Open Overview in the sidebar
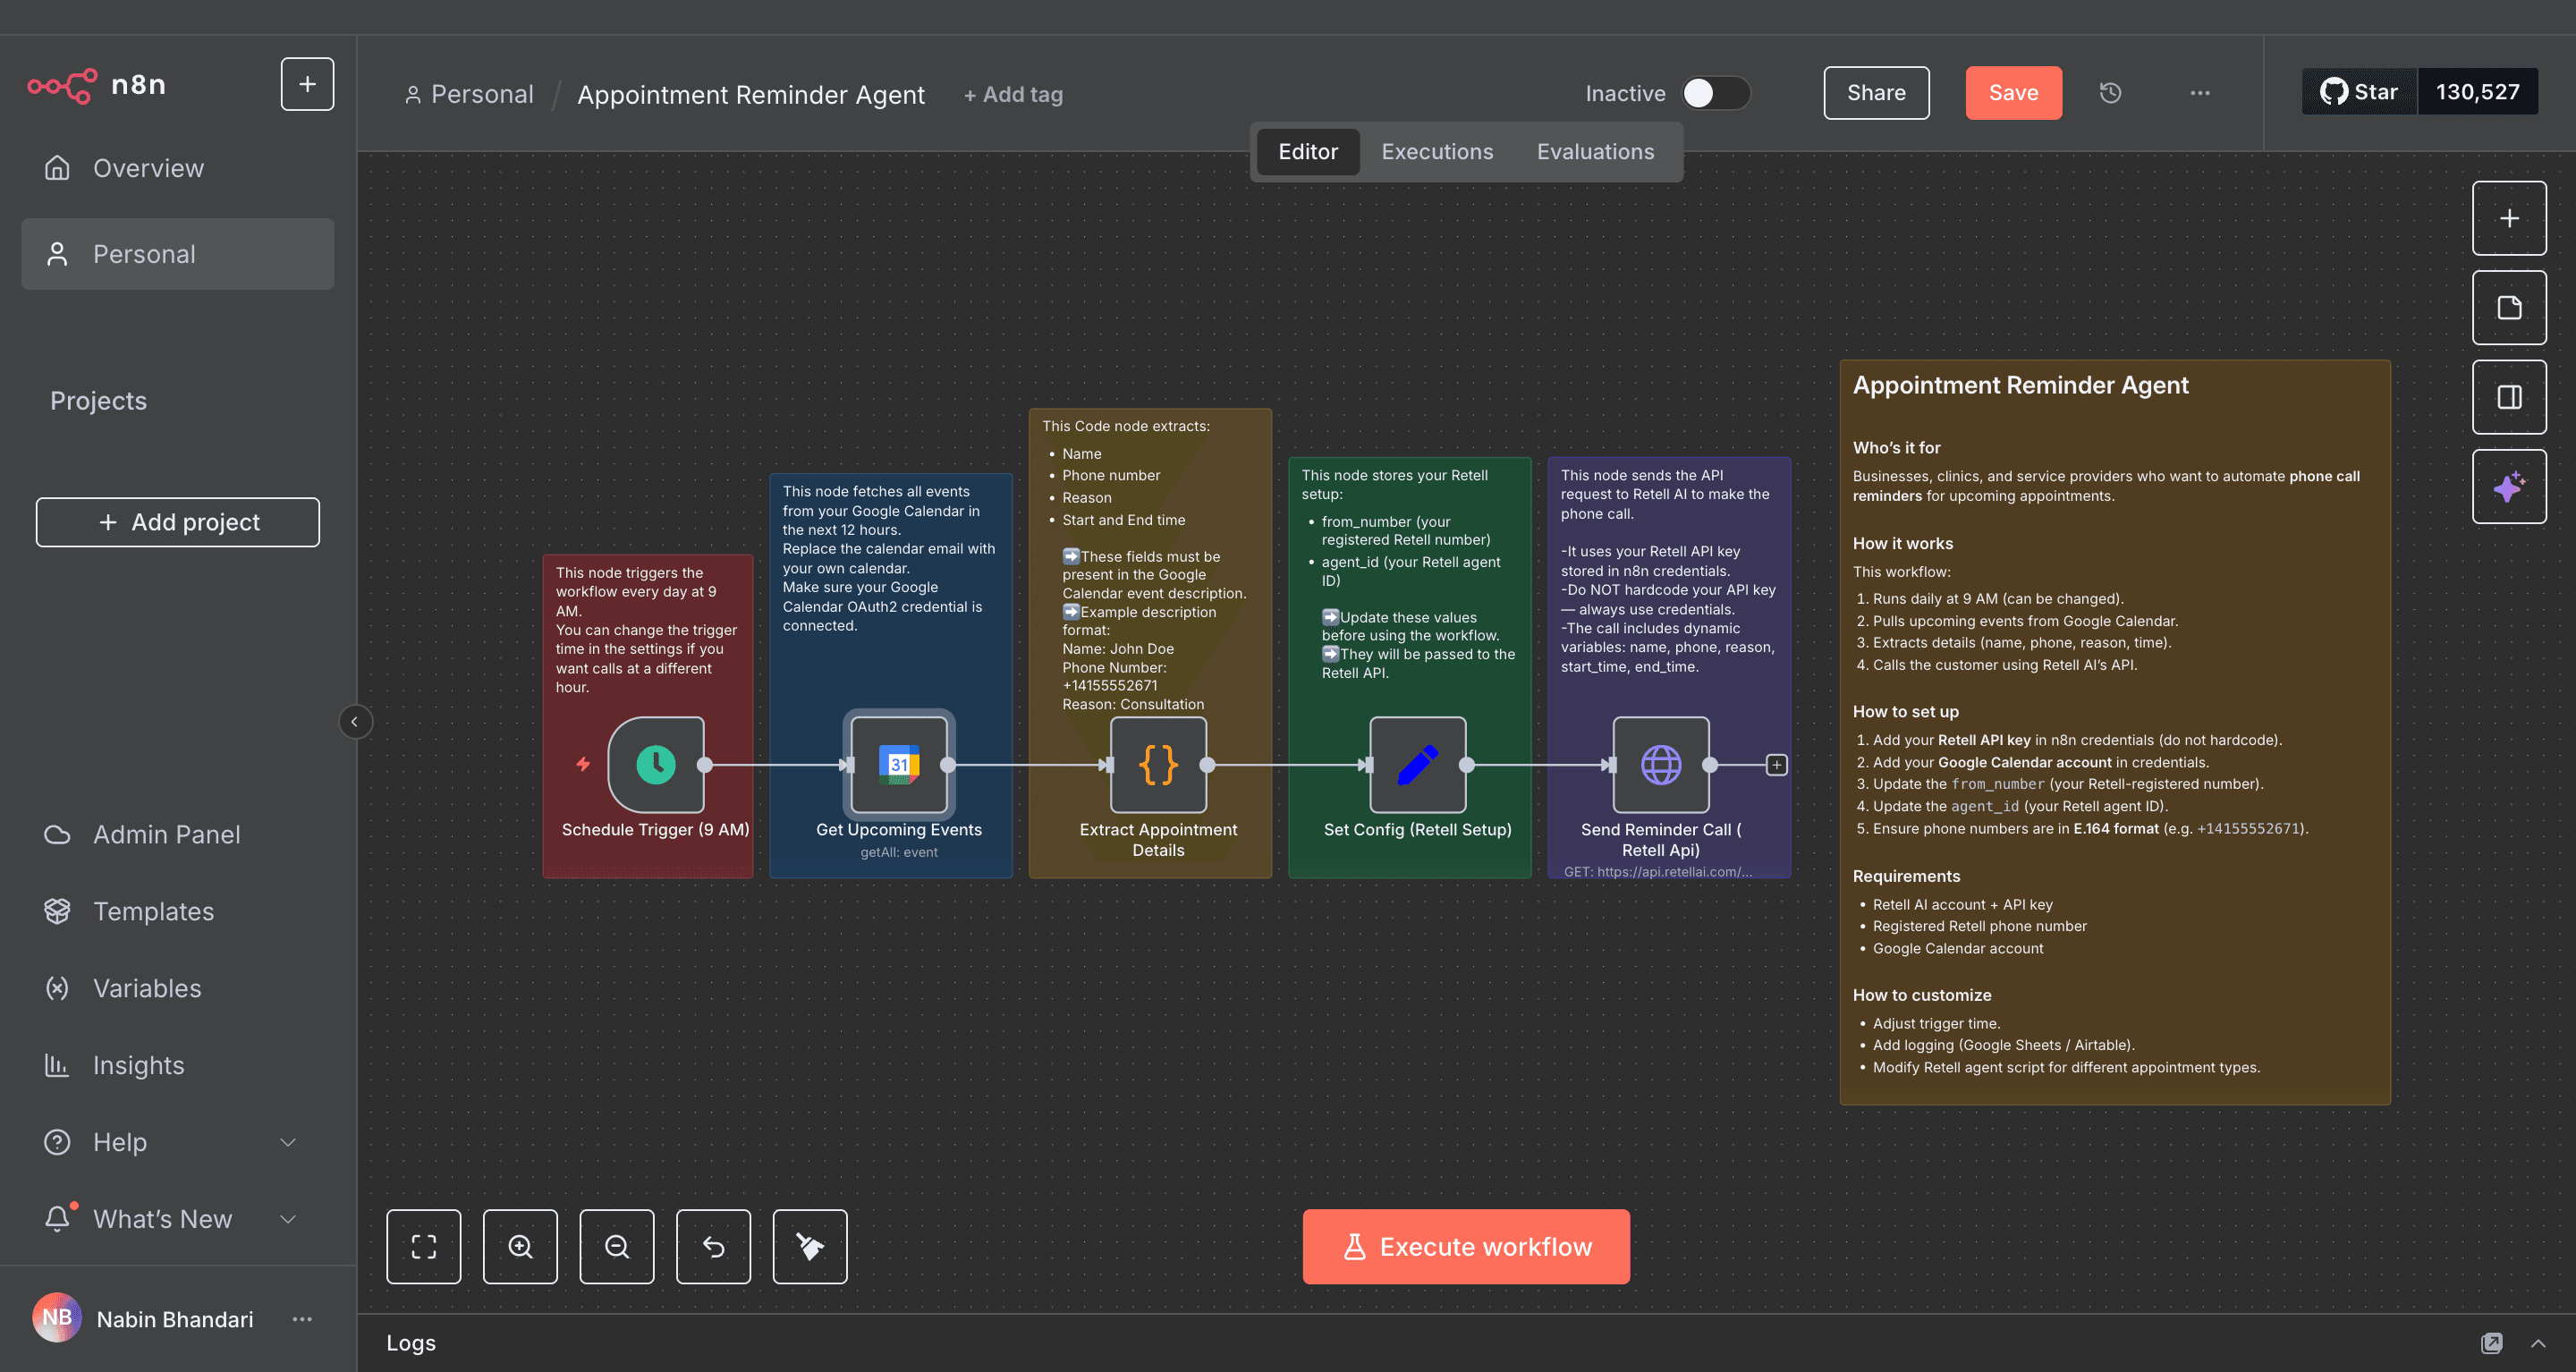The image size is (2576, 1372). point(177,168)
